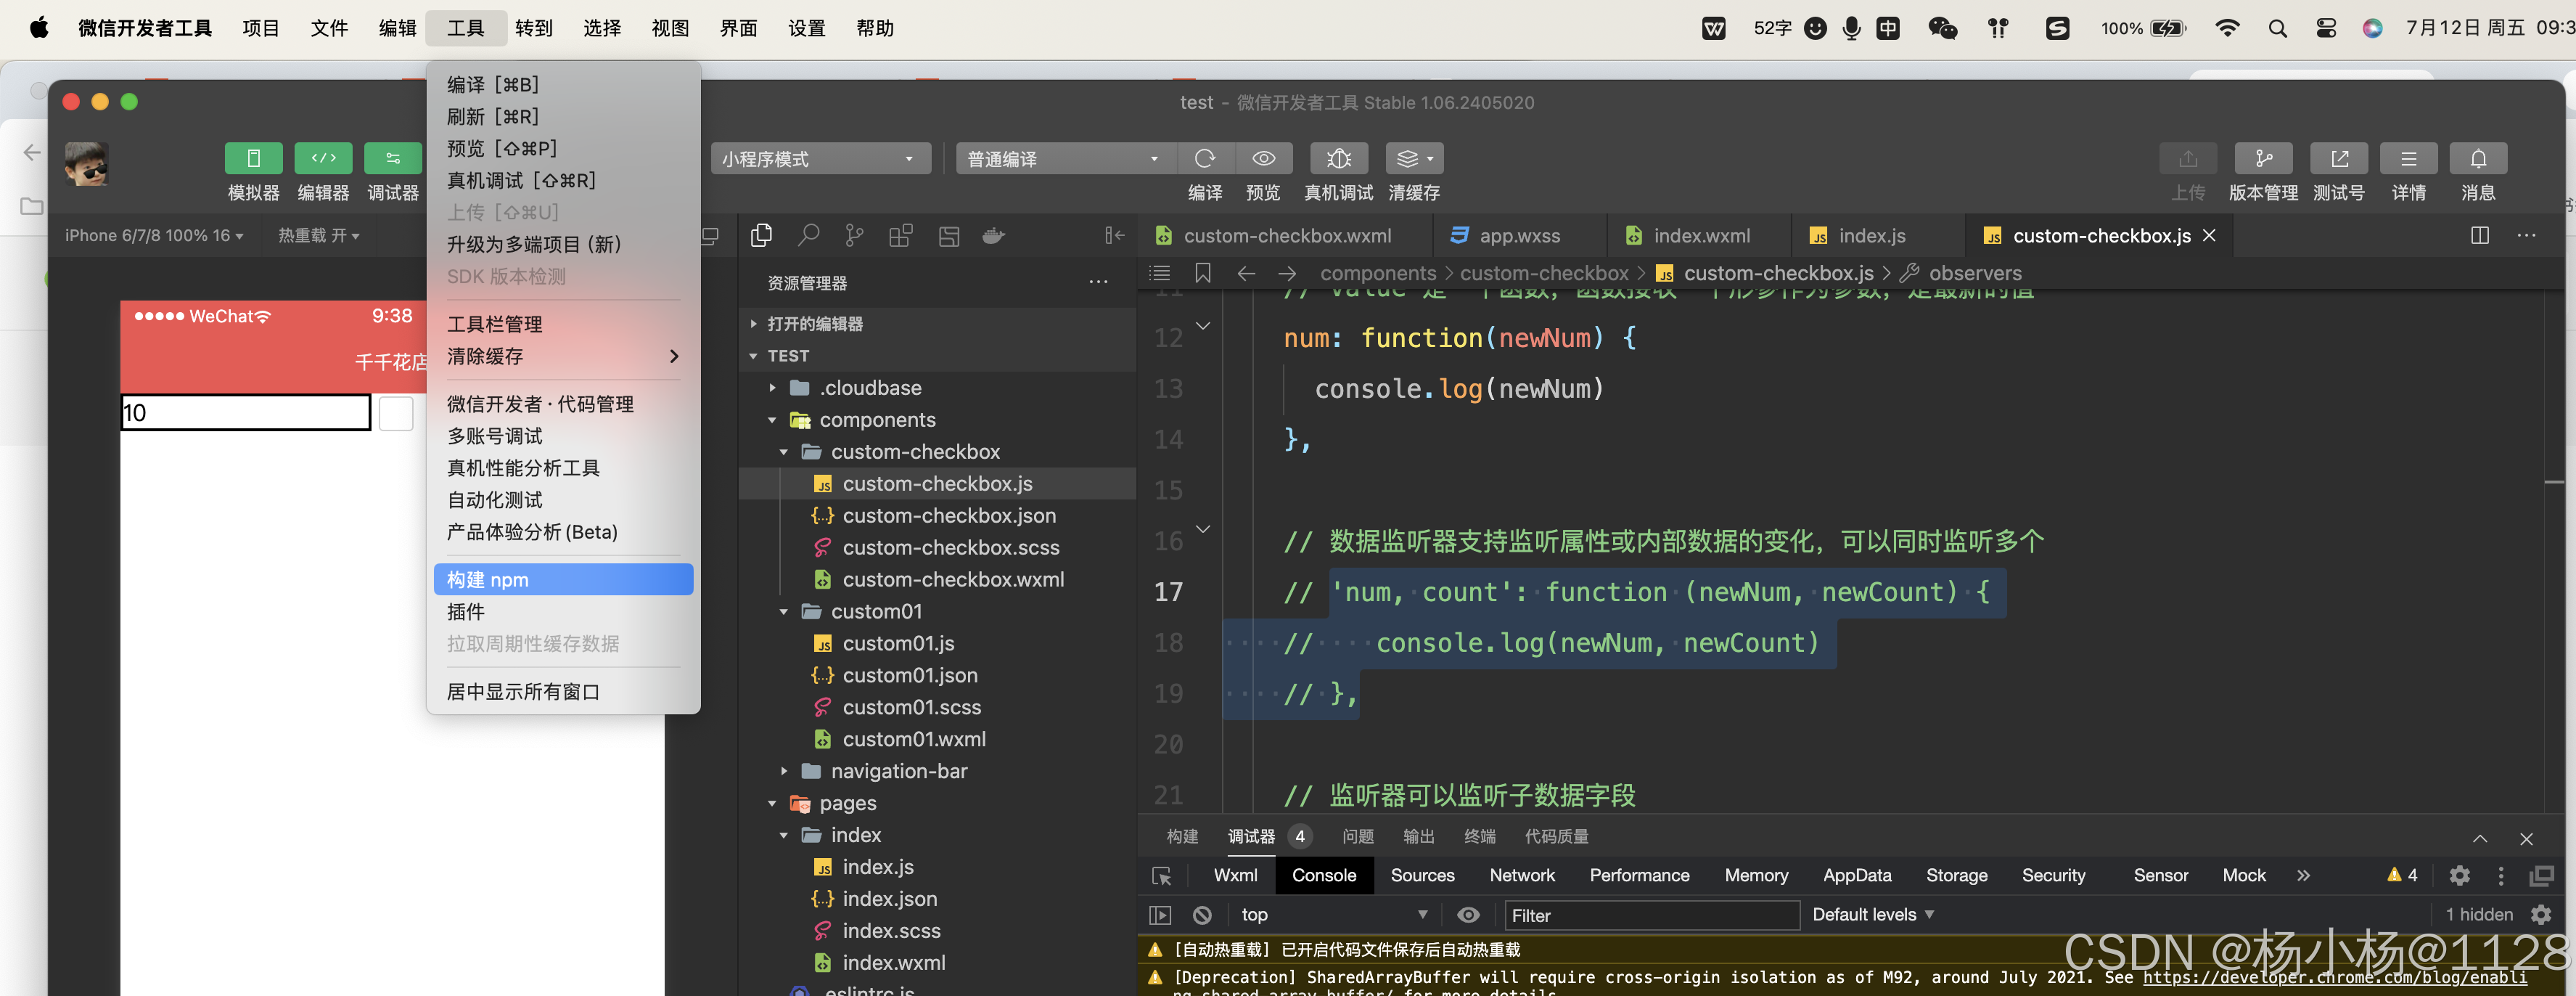Switch to the Sources devtools tab

[1422, 876]
